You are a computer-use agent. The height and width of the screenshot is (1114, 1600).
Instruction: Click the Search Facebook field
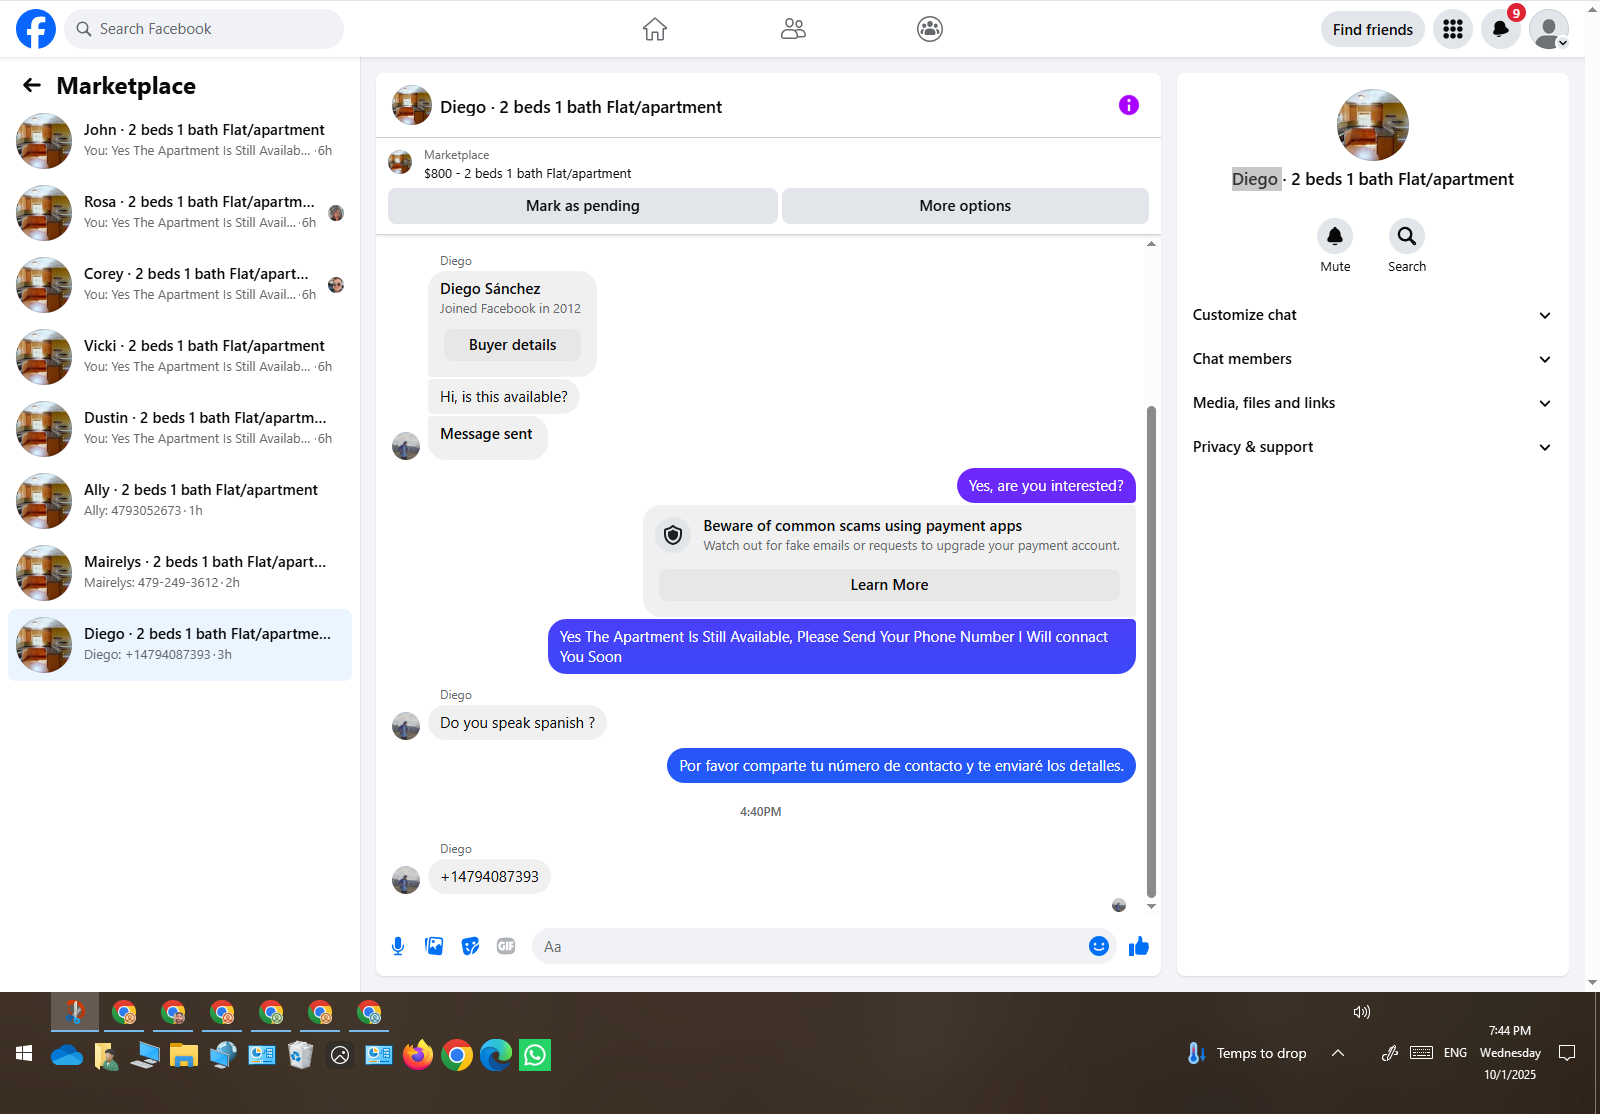(204, 29)
